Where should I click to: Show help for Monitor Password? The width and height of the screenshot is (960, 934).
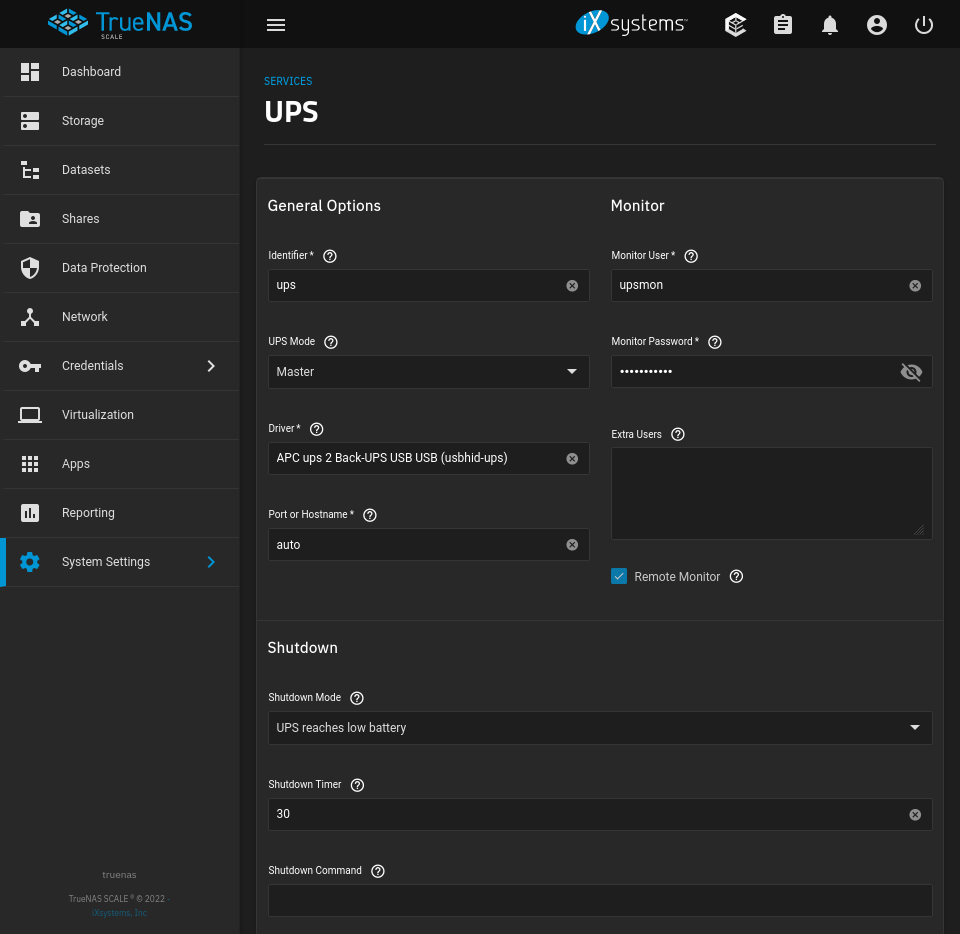point(714,342)
